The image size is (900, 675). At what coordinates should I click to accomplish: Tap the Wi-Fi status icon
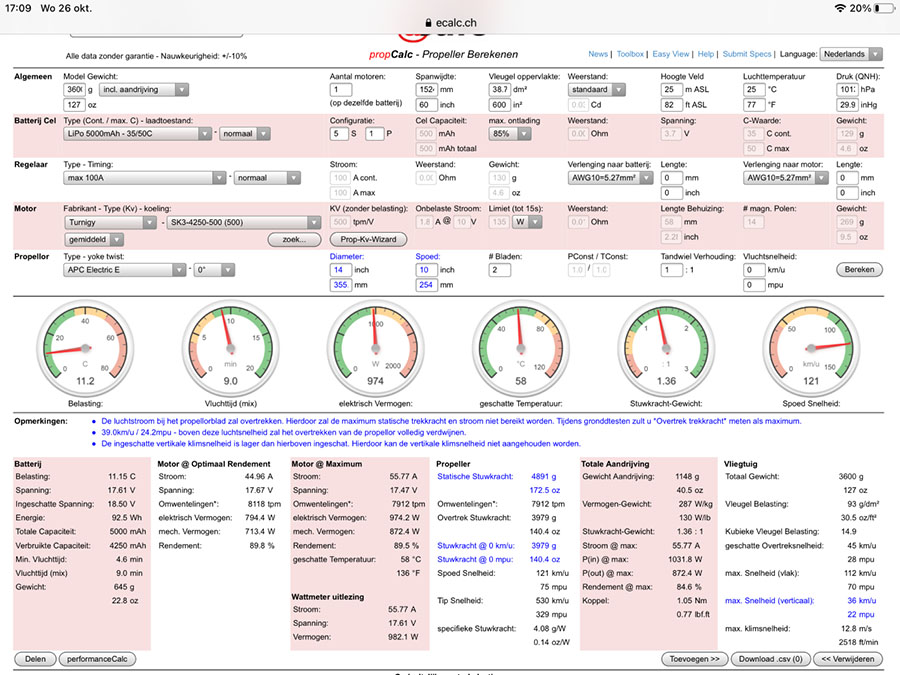pos(840,8)
